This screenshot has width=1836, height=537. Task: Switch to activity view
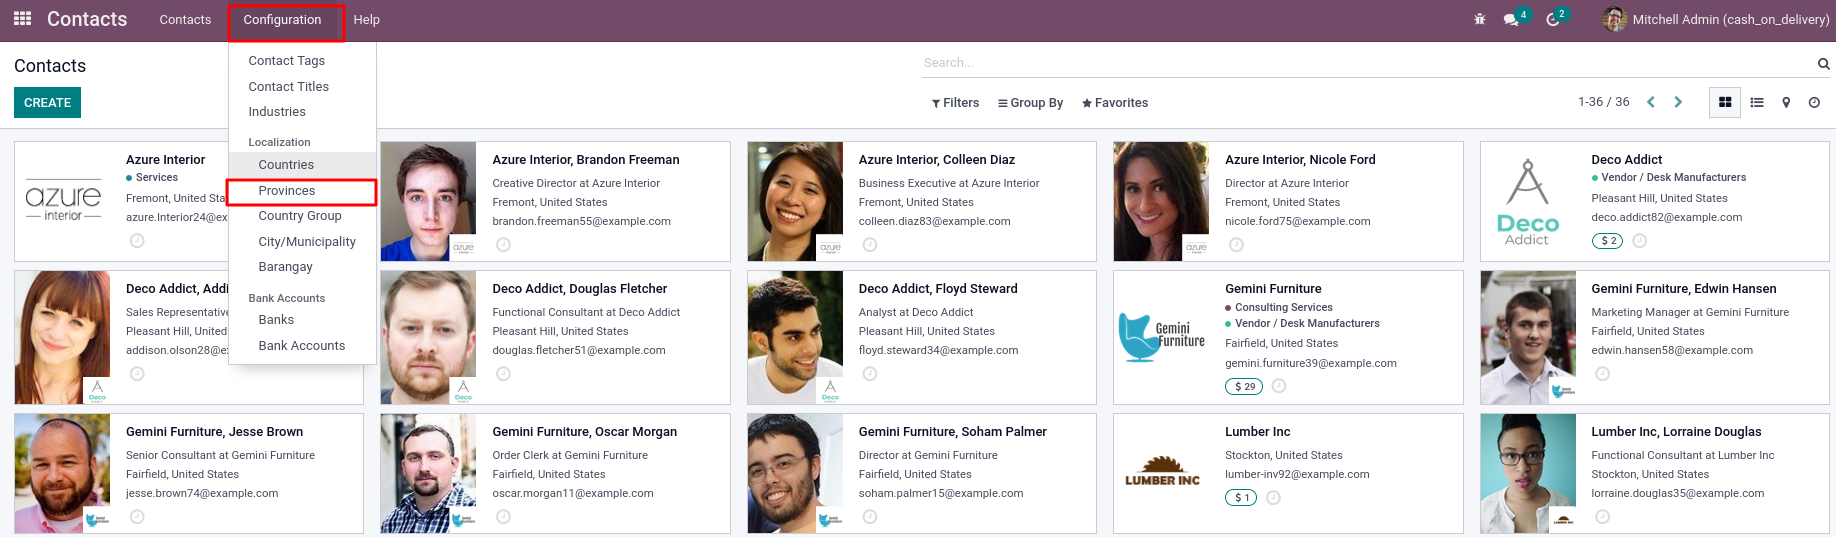coord(1814,102)
